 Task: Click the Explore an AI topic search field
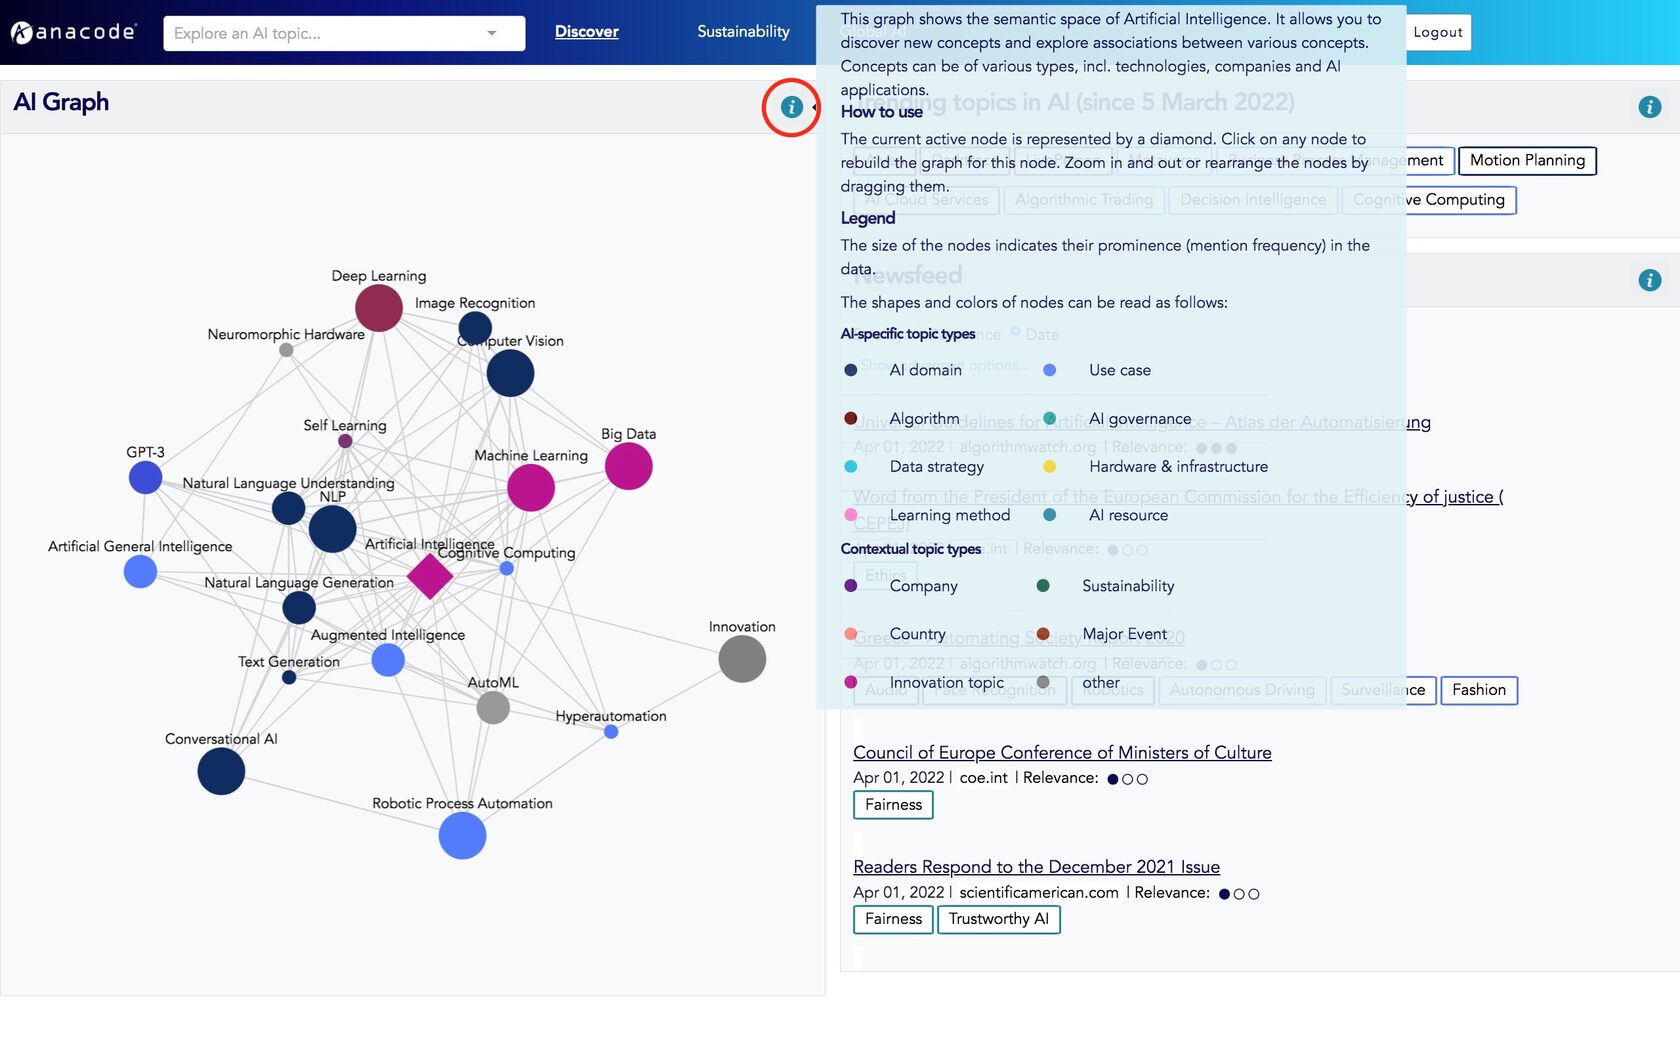(344, 33)
